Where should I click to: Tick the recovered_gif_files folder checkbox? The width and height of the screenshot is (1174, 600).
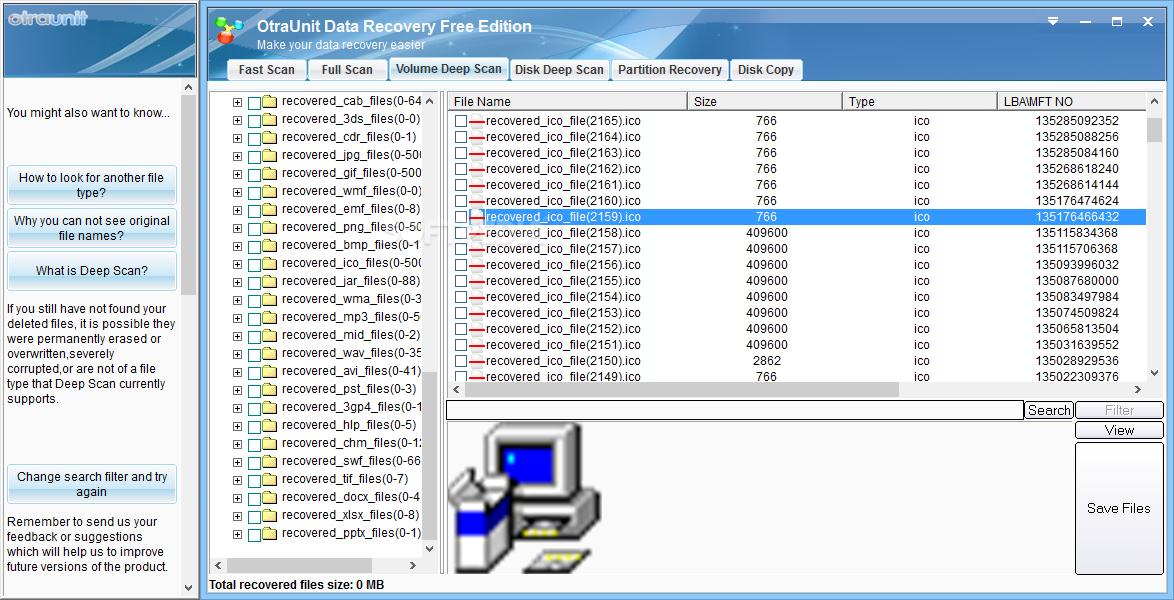tap(254, 174)
